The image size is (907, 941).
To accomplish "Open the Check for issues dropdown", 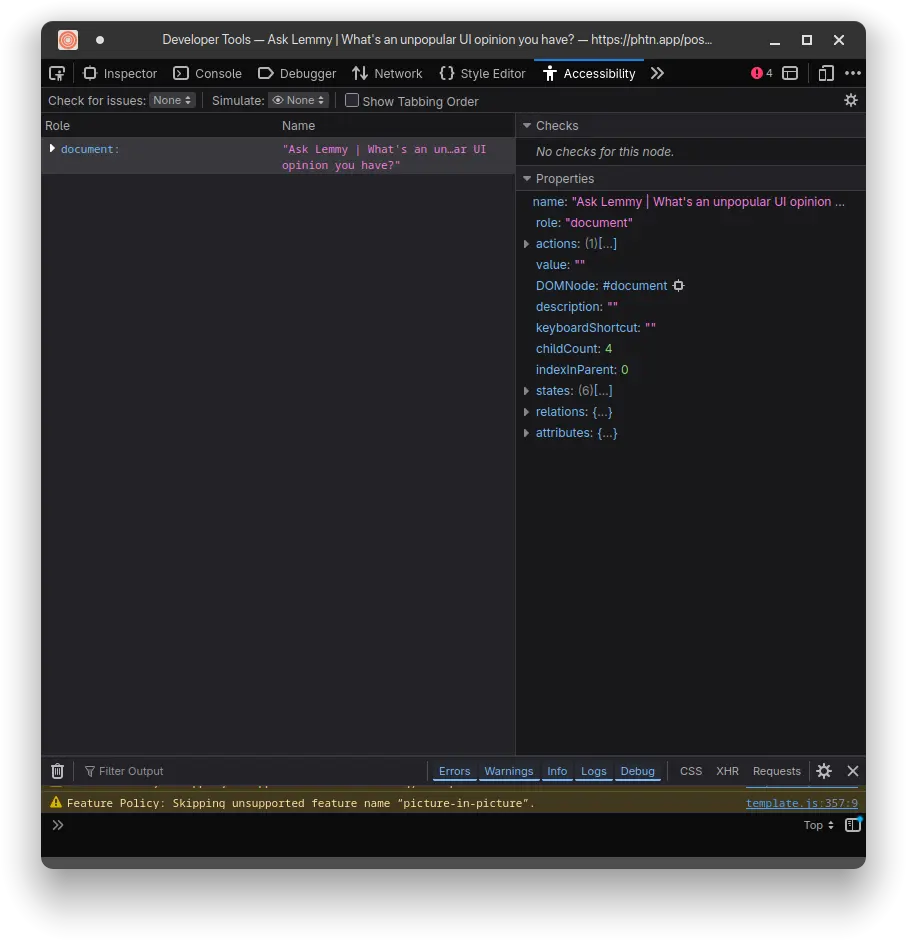I will click(x=172, y=100).
